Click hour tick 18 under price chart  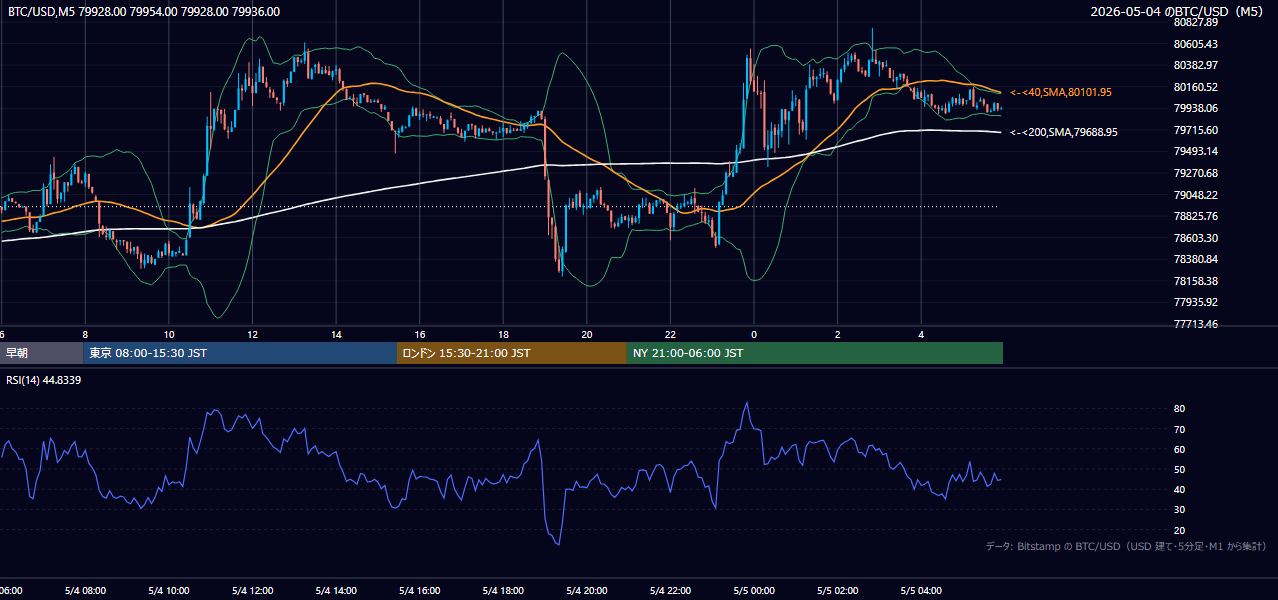point(503,334)
